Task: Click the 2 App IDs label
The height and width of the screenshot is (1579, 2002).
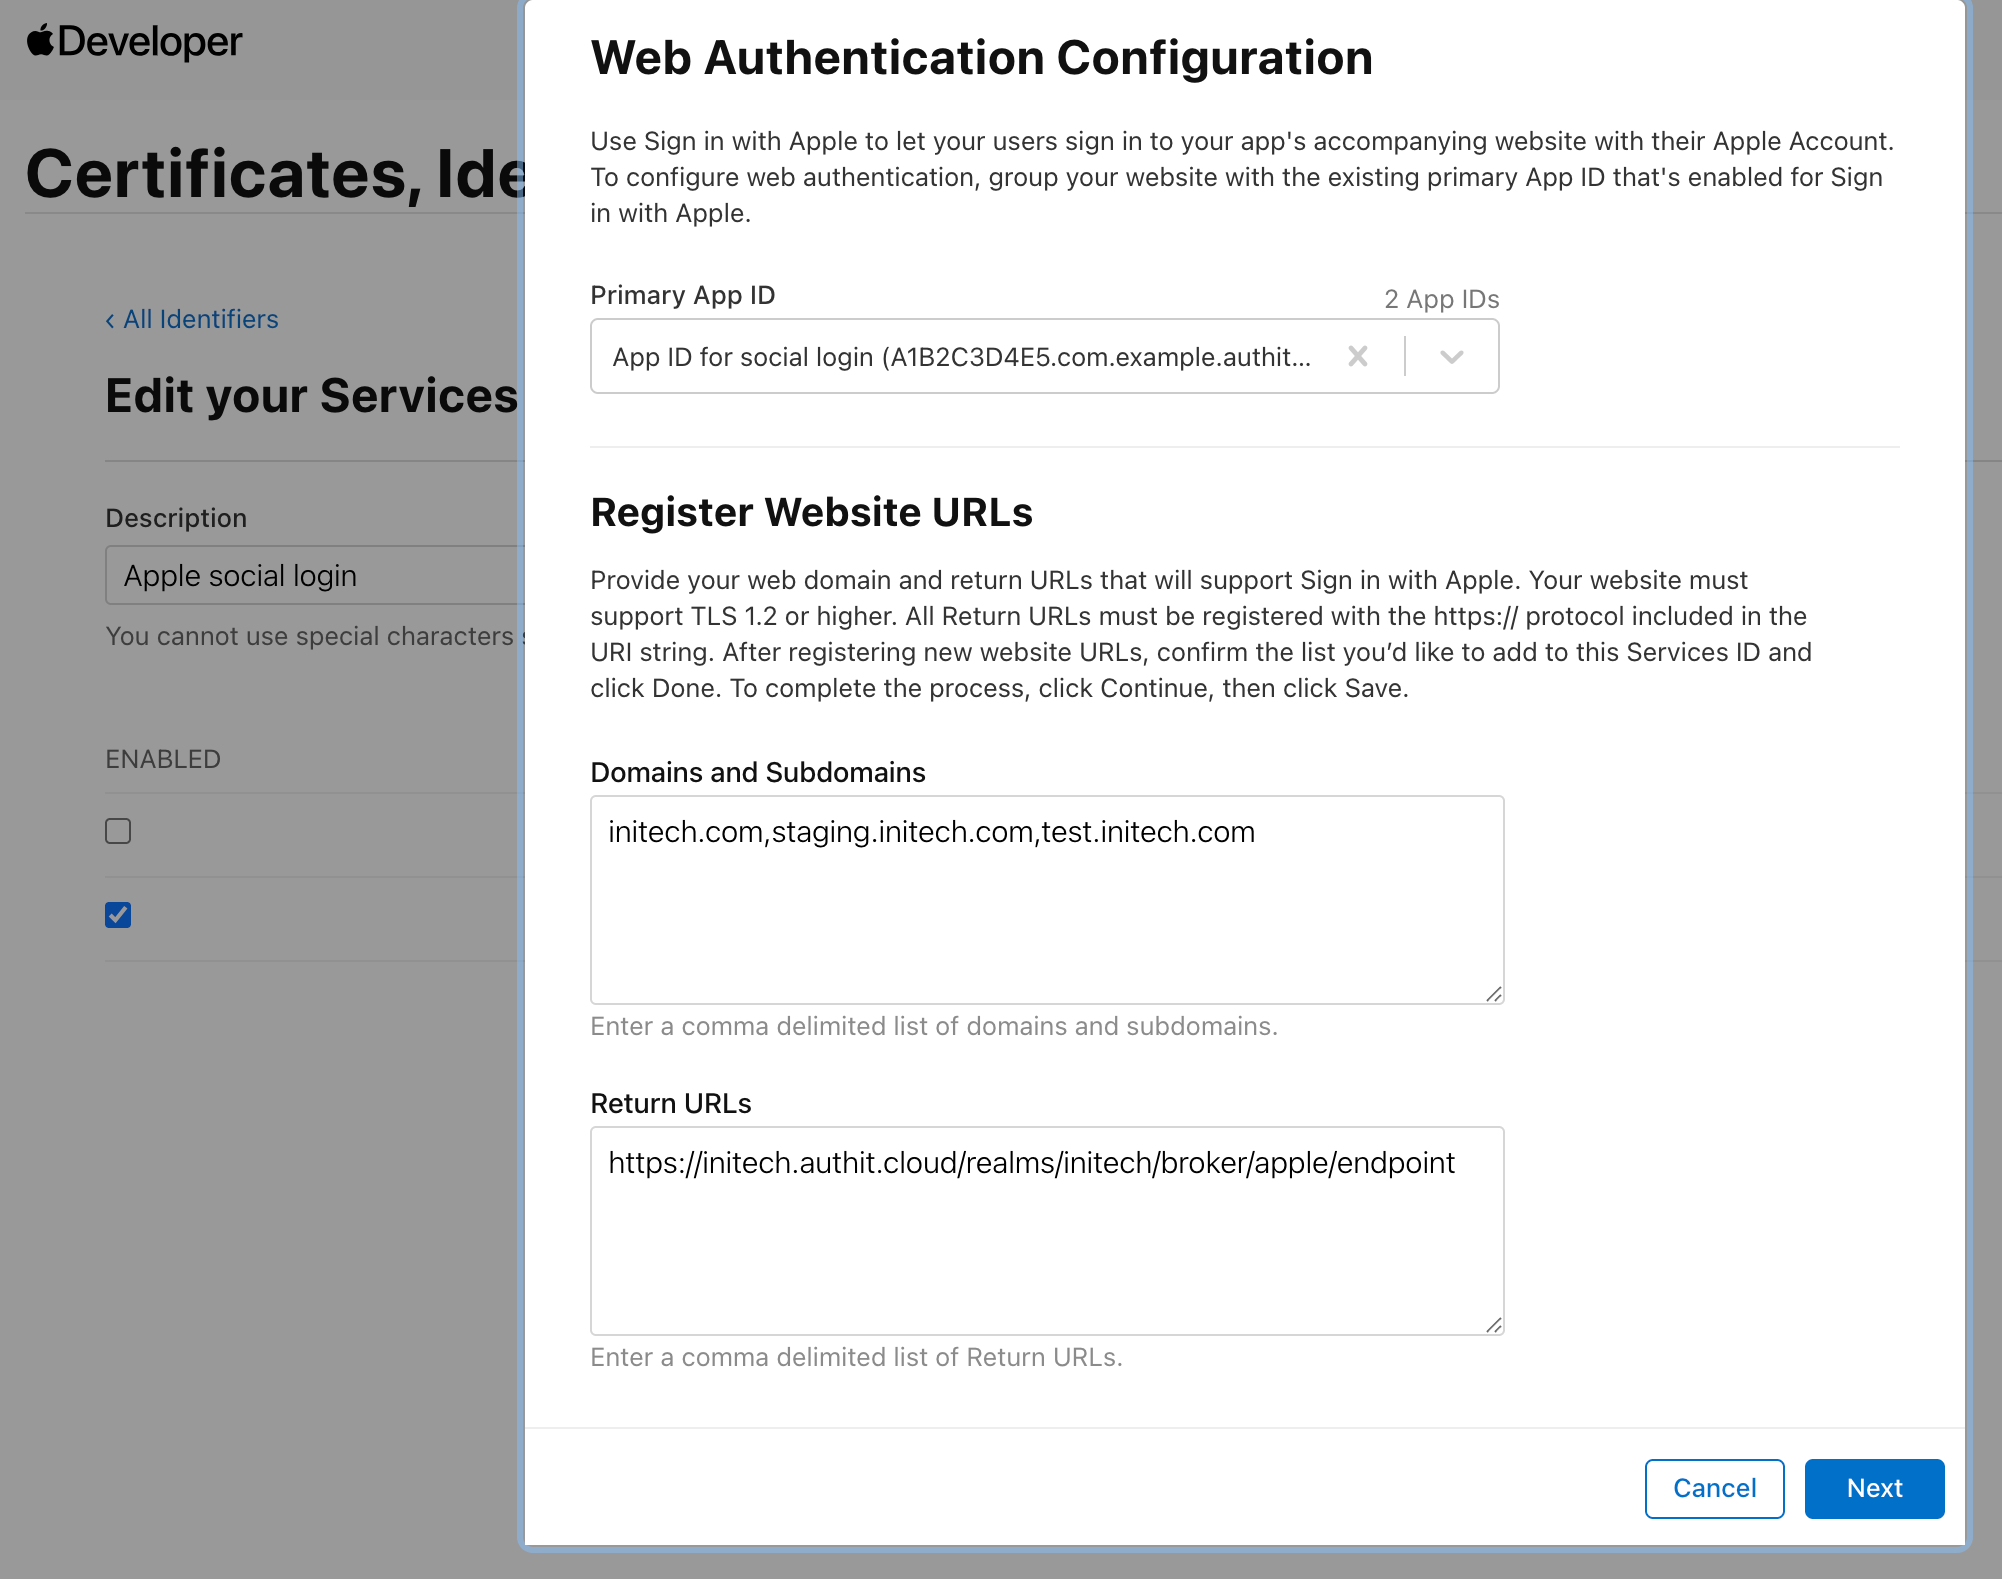Action: tap(1440, 298)
